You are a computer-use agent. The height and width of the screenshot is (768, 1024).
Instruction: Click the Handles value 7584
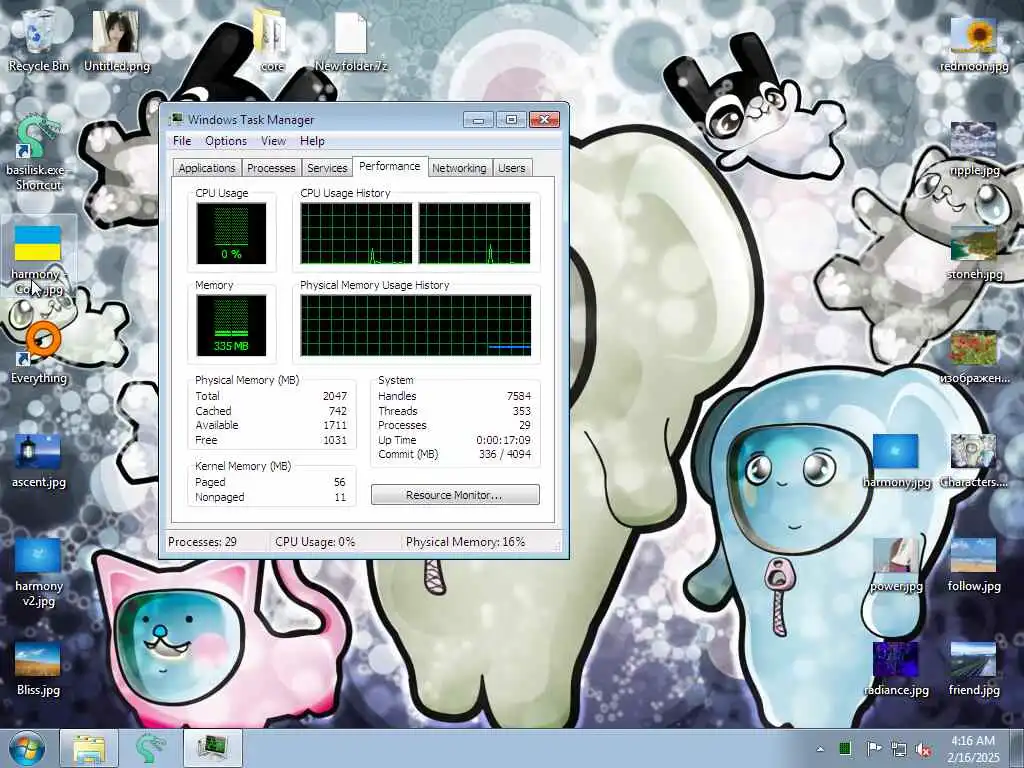tap(519, 396)
